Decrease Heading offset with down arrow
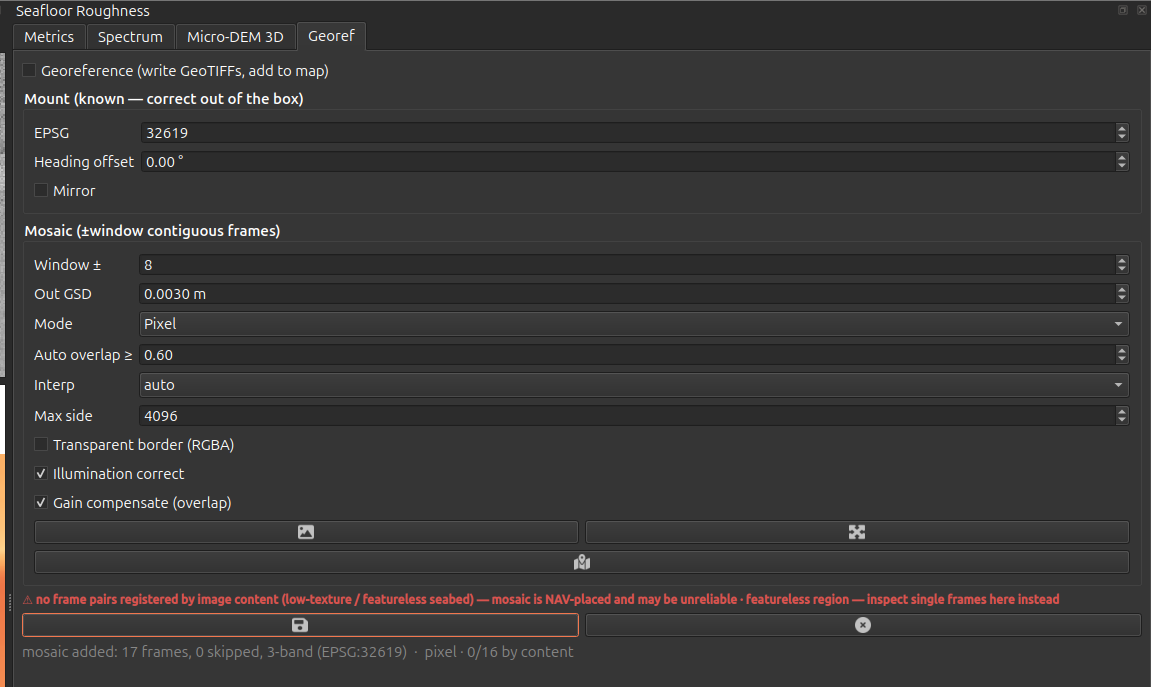 click(1122, 167)
